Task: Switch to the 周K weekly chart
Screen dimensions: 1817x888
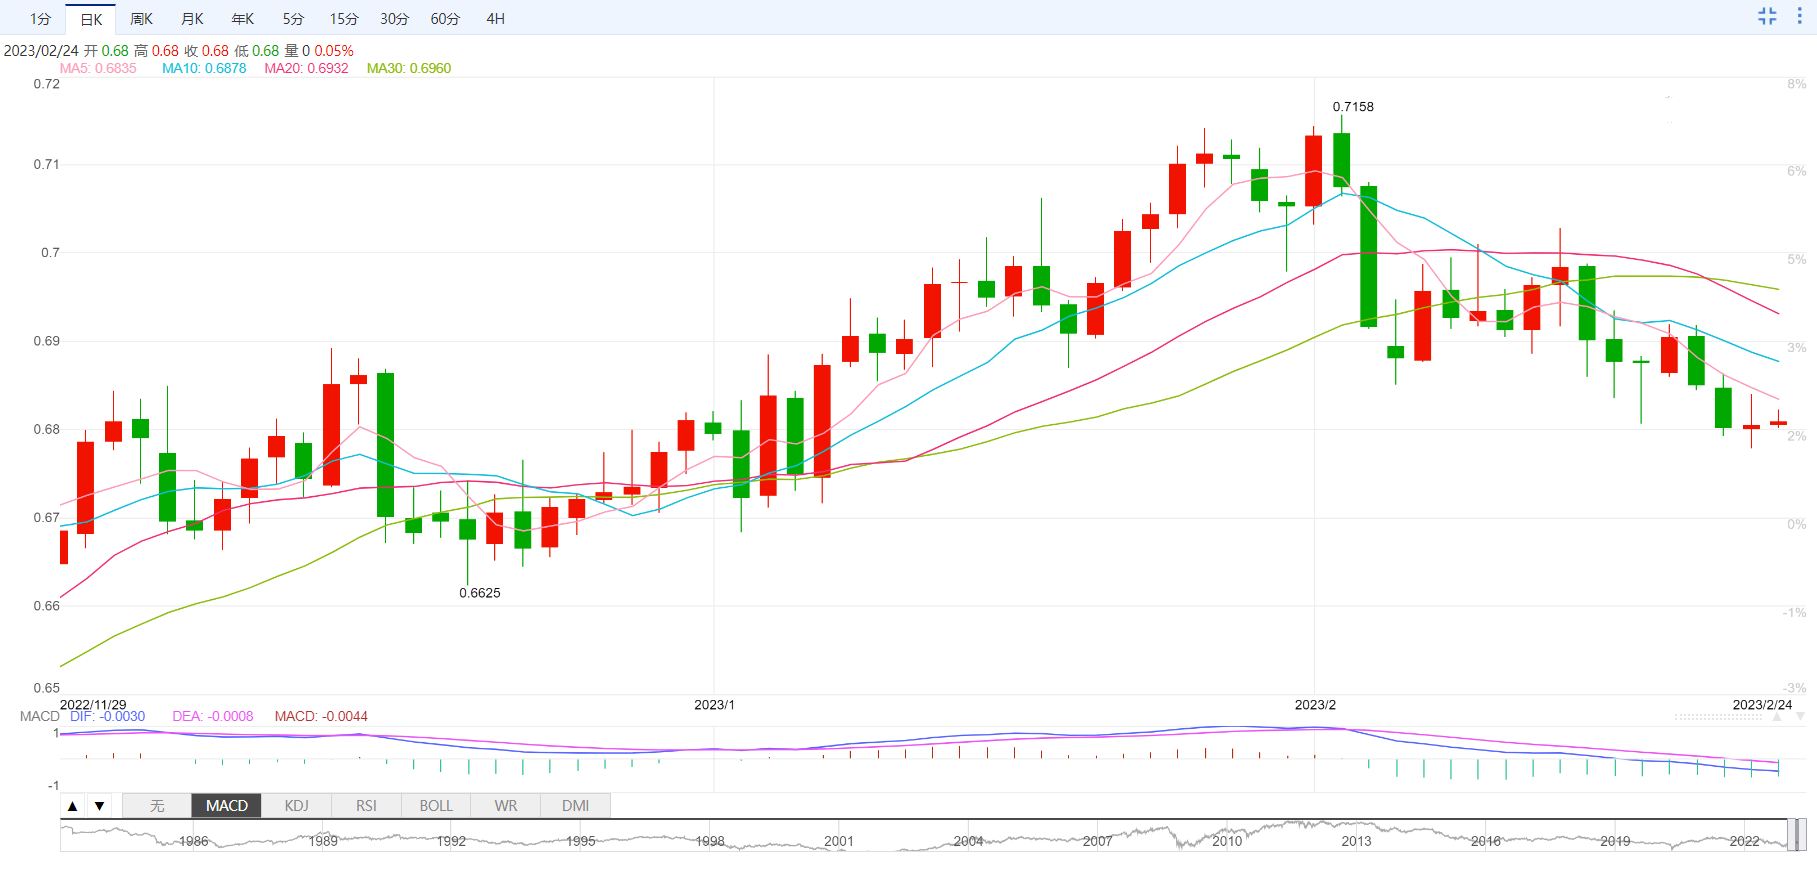Action: click(142, 19)
